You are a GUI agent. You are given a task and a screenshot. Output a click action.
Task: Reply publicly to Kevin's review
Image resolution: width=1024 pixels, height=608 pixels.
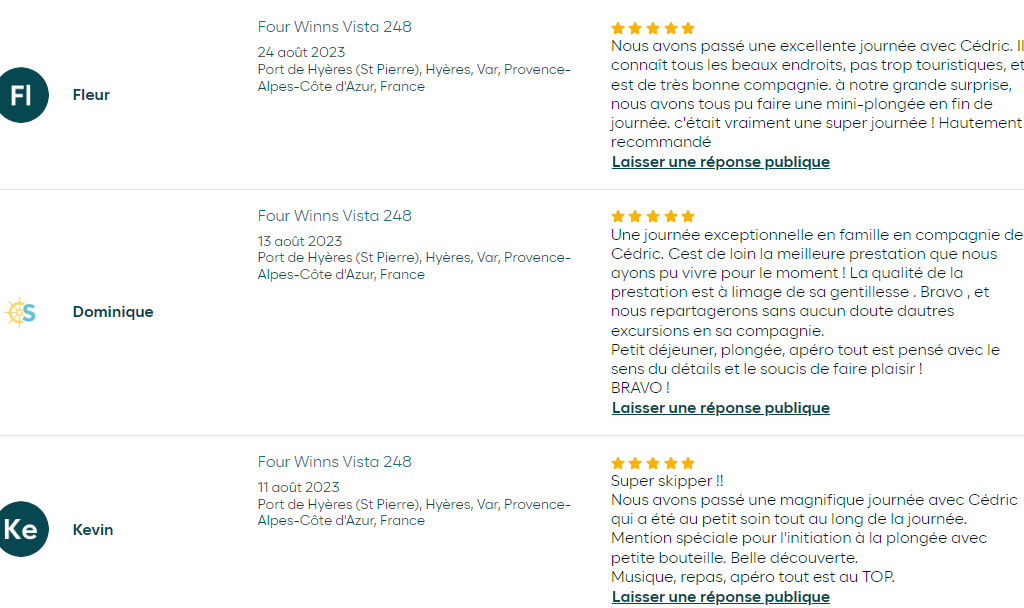(720, 597)
